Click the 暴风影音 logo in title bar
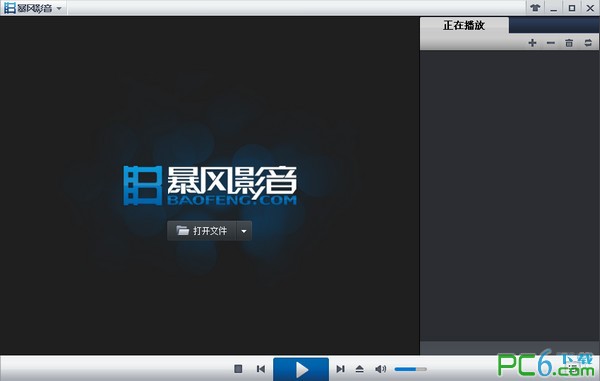 28,8
